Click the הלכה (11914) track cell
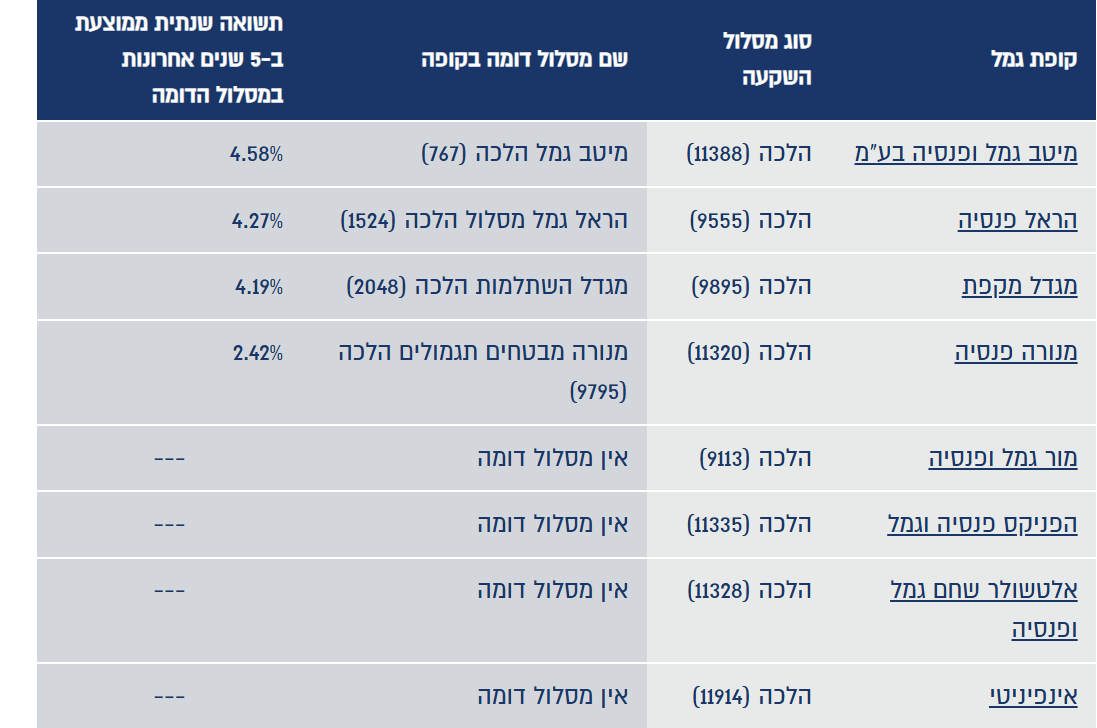1097x728 pixels. point(751,696)
